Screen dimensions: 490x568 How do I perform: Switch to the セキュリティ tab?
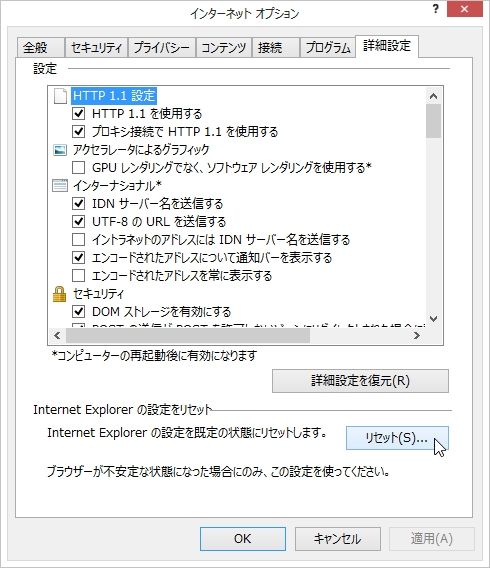click(x=96, y=48)
